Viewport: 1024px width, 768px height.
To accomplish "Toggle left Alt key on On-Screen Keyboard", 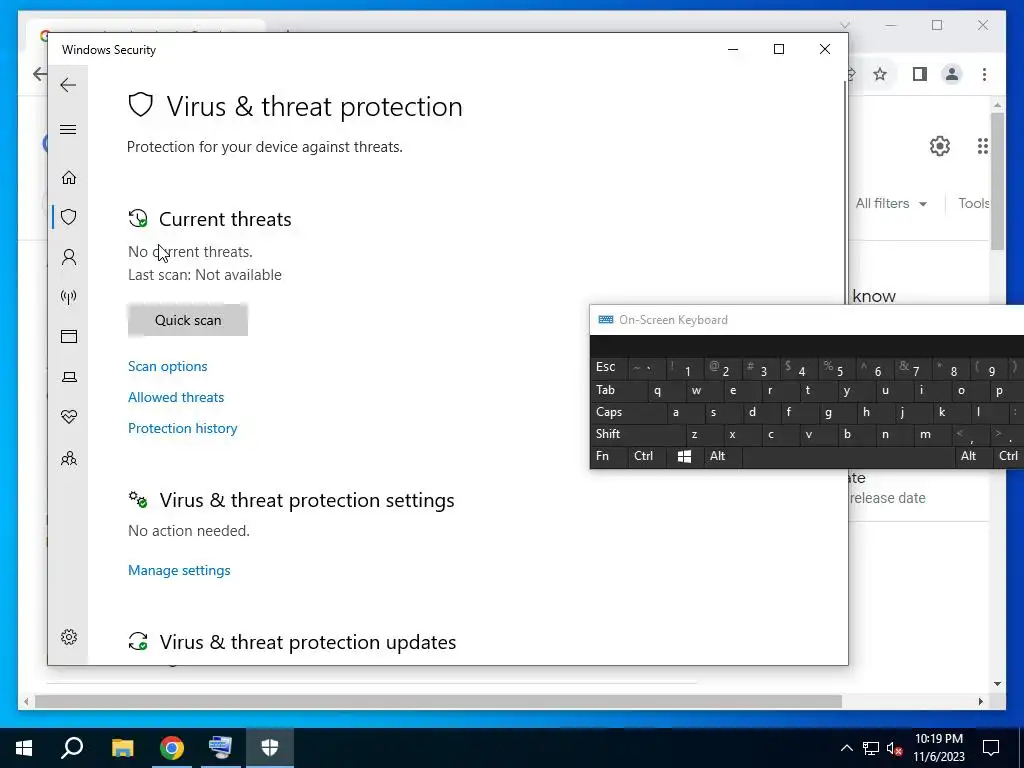I will tap(722, 456).
